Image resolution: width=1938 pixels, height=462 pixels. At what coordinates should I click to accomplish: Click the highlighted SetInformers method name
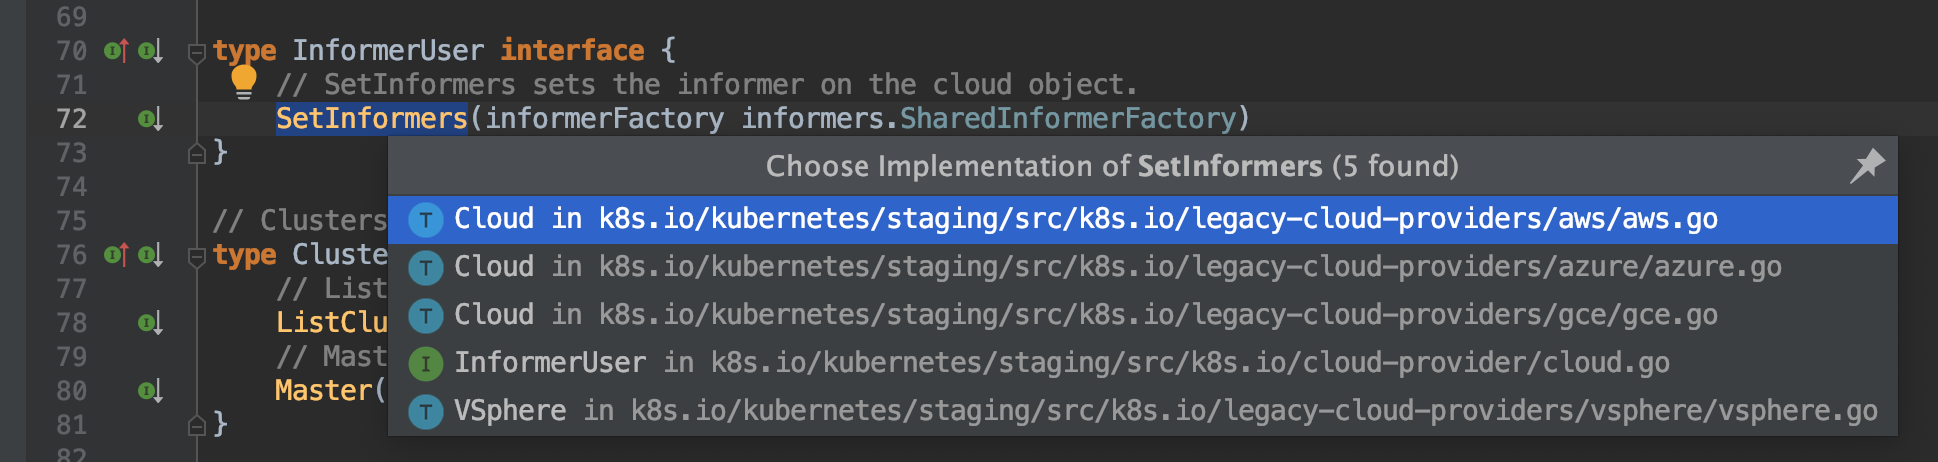point(372,119)
